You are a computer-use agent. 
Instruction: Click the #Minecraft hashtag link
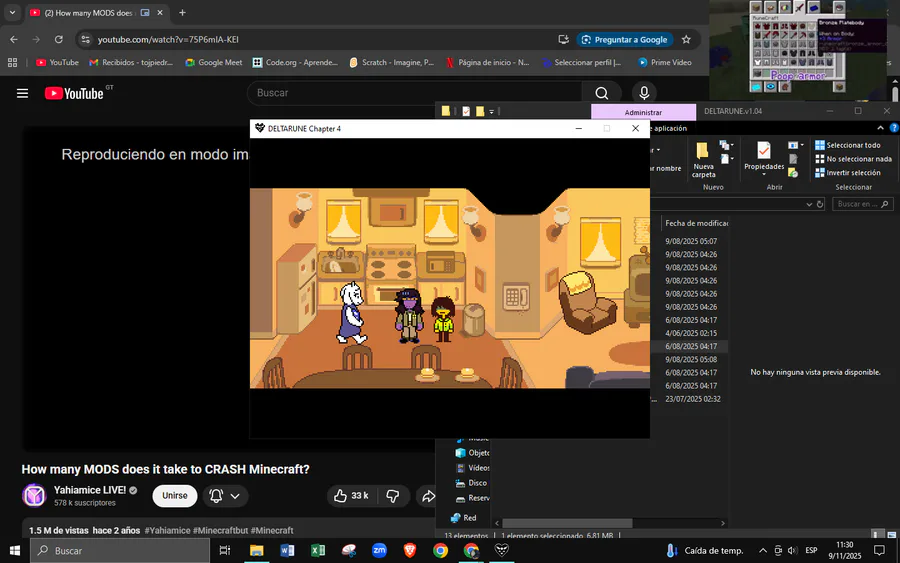coord(271,530)
